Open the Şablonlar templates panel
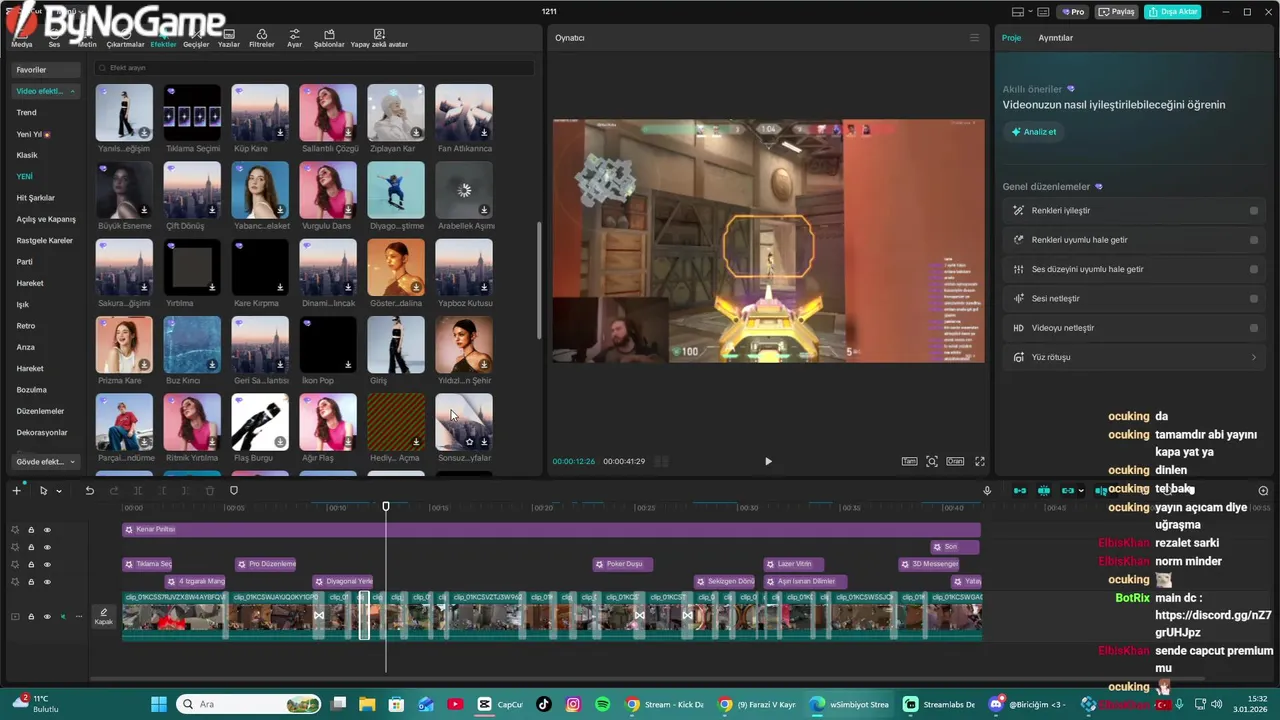 click(329, 39)
